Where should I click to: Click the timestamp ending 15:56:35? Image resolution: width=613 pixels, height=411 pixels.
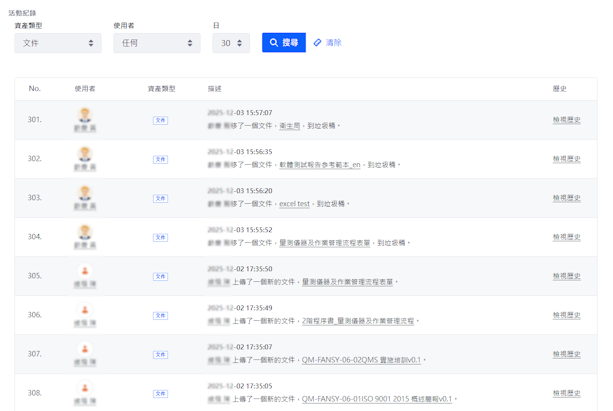[x=240, y=152]
